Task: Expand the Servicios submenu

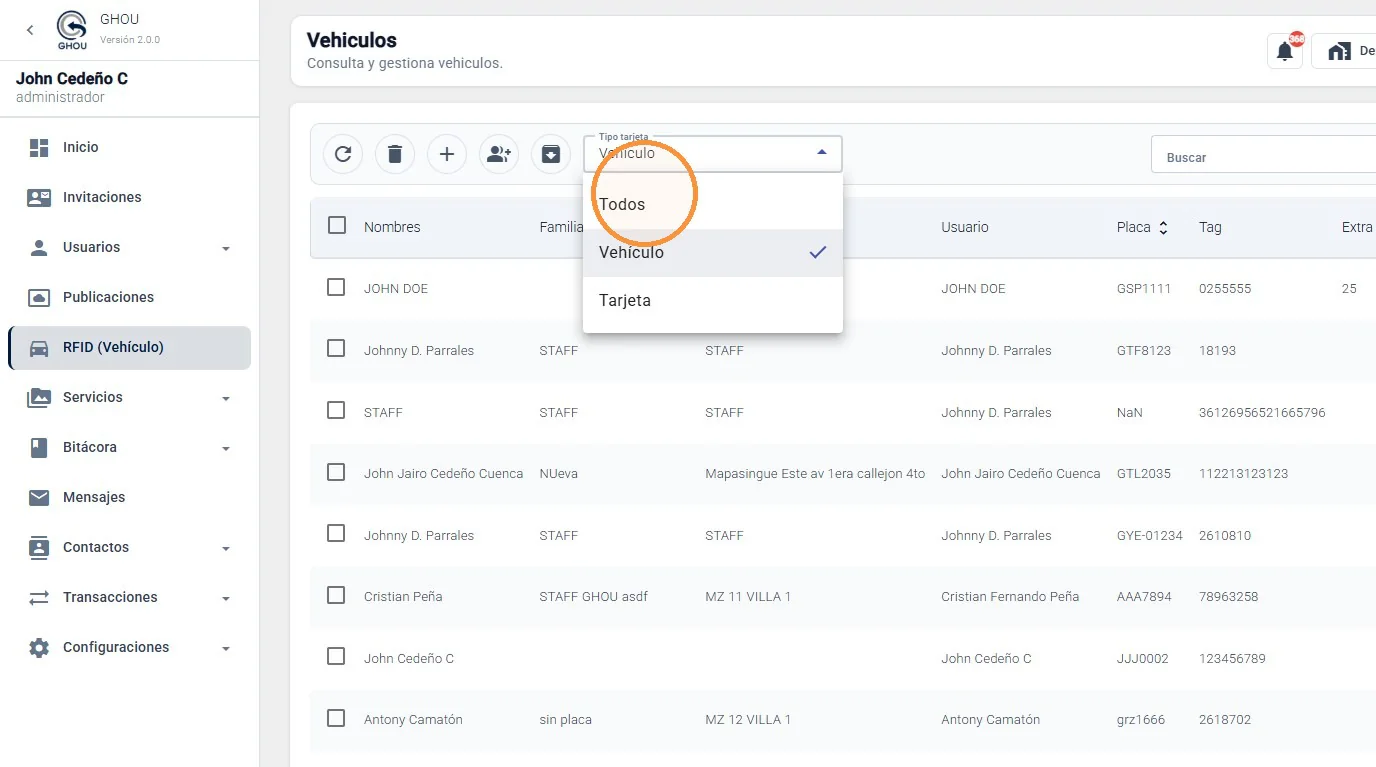Action: (x=226, y=398)
